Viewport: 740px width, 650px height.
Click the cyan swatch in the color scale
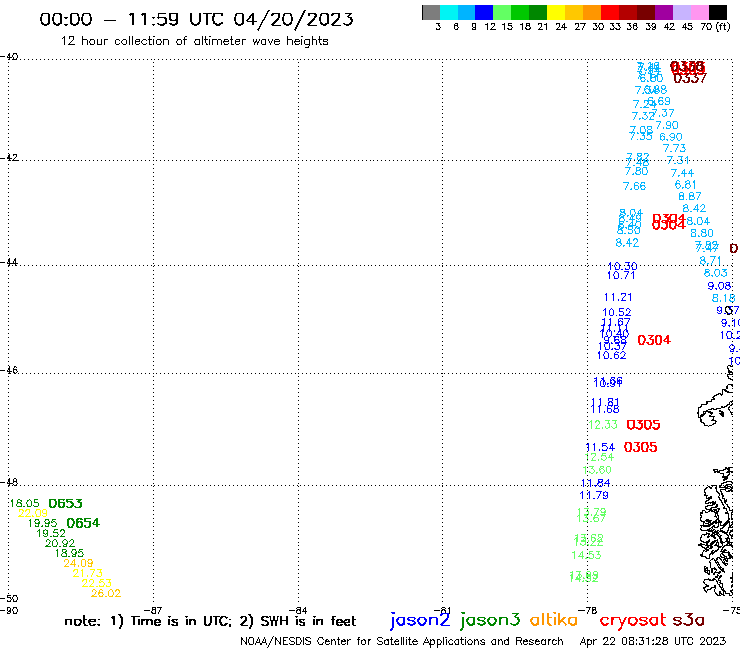[x=449, y=12]
